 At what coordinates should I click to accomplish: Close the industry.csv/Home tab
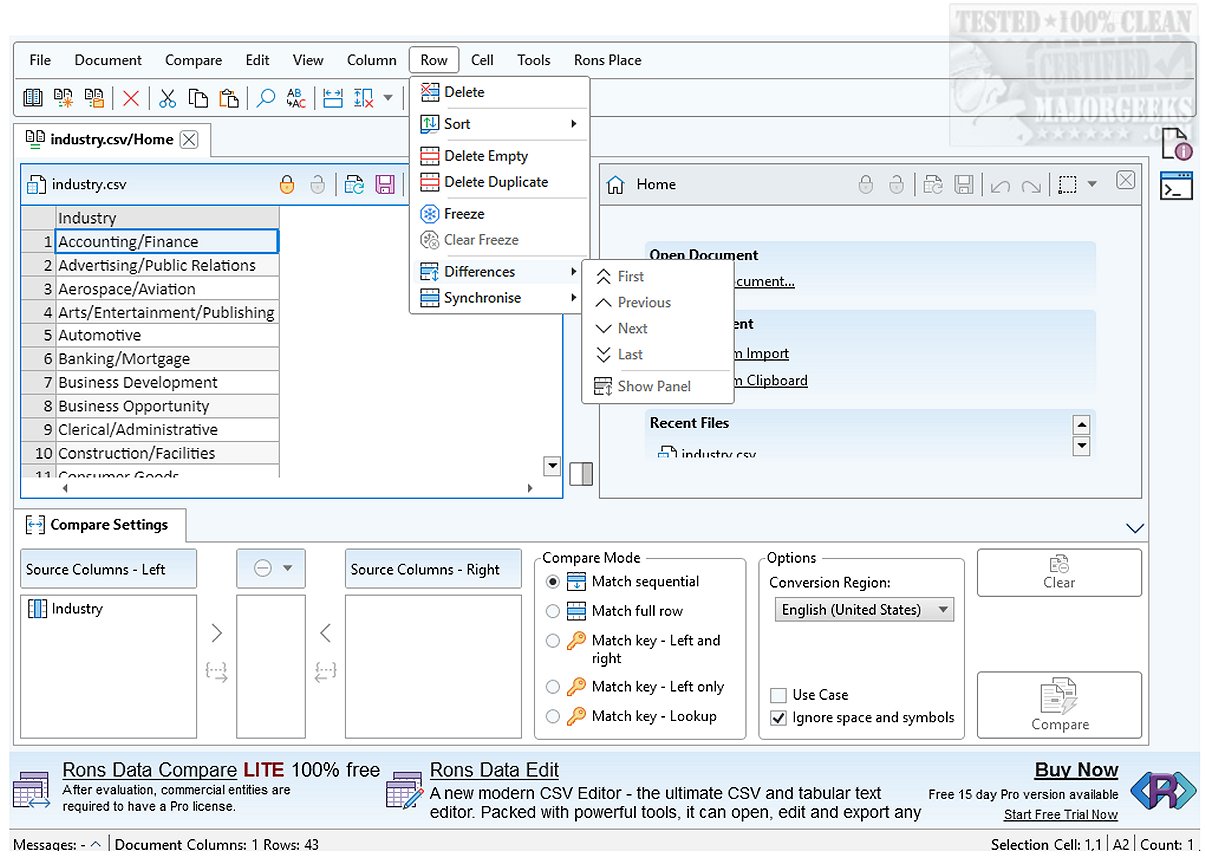pyautogui.click(x=189, y=140)
